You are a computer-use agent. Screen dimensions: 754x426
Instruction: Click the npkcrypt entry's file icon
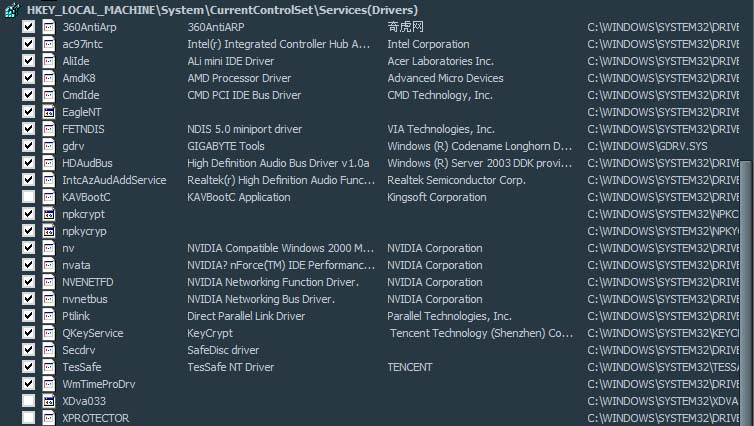tap(48, 214)
